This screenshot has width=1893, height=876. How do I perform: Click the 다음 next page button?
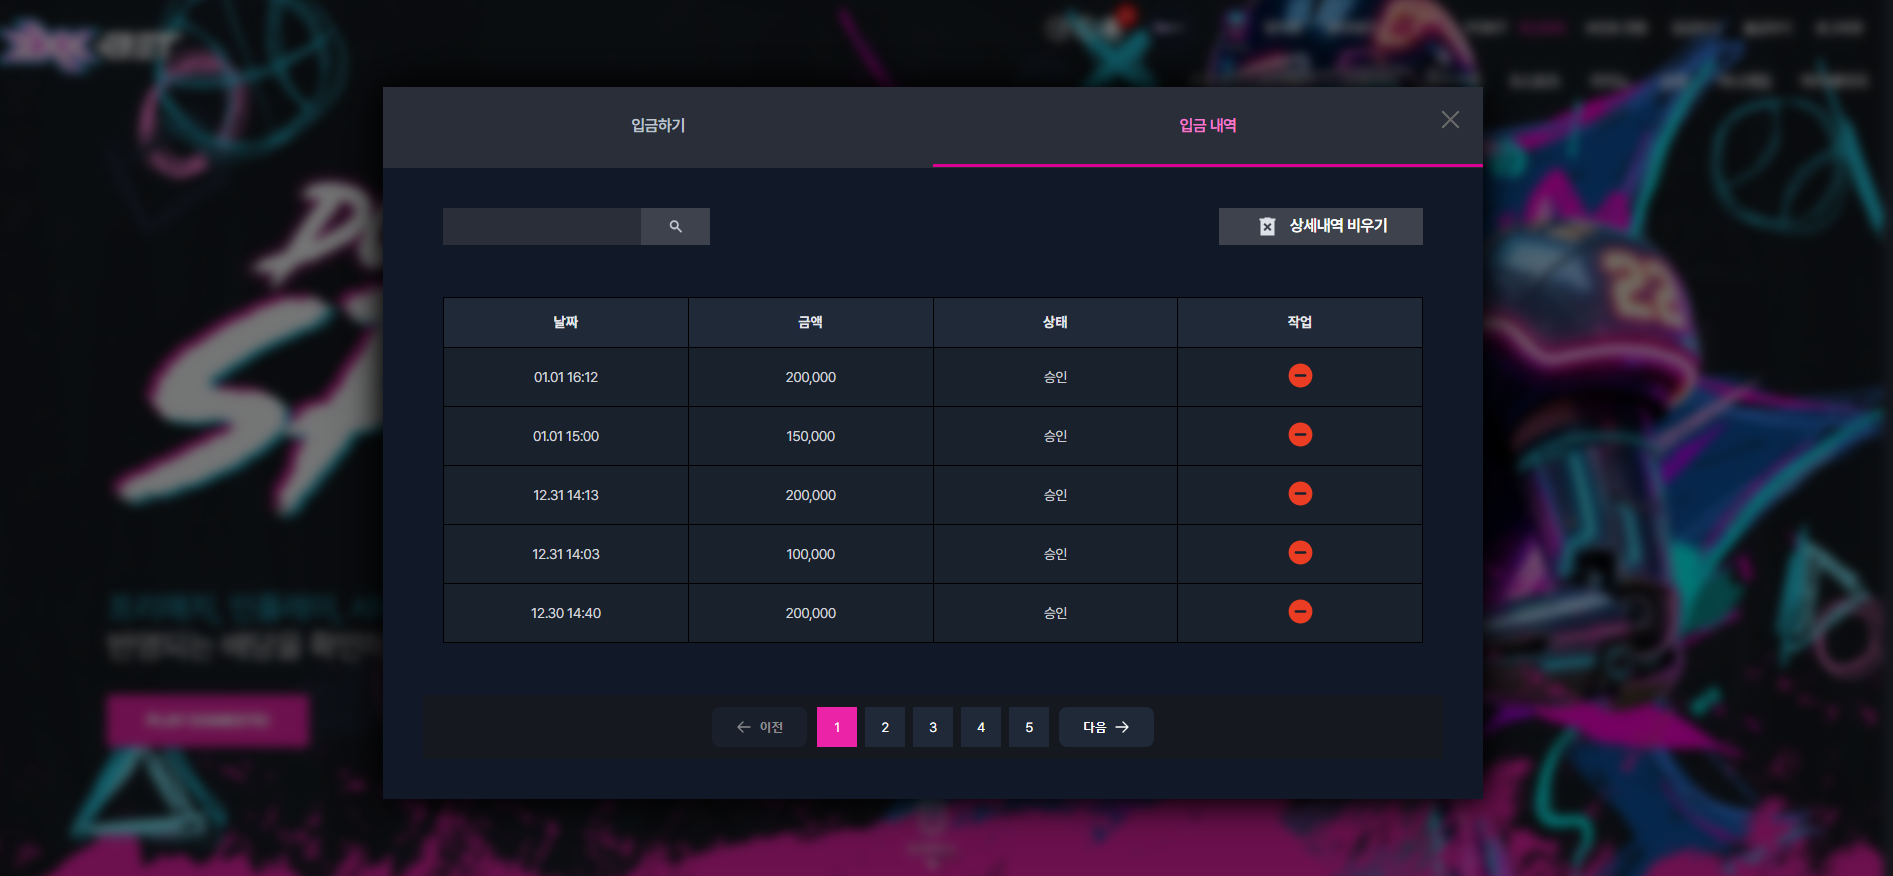[1106, 727]
